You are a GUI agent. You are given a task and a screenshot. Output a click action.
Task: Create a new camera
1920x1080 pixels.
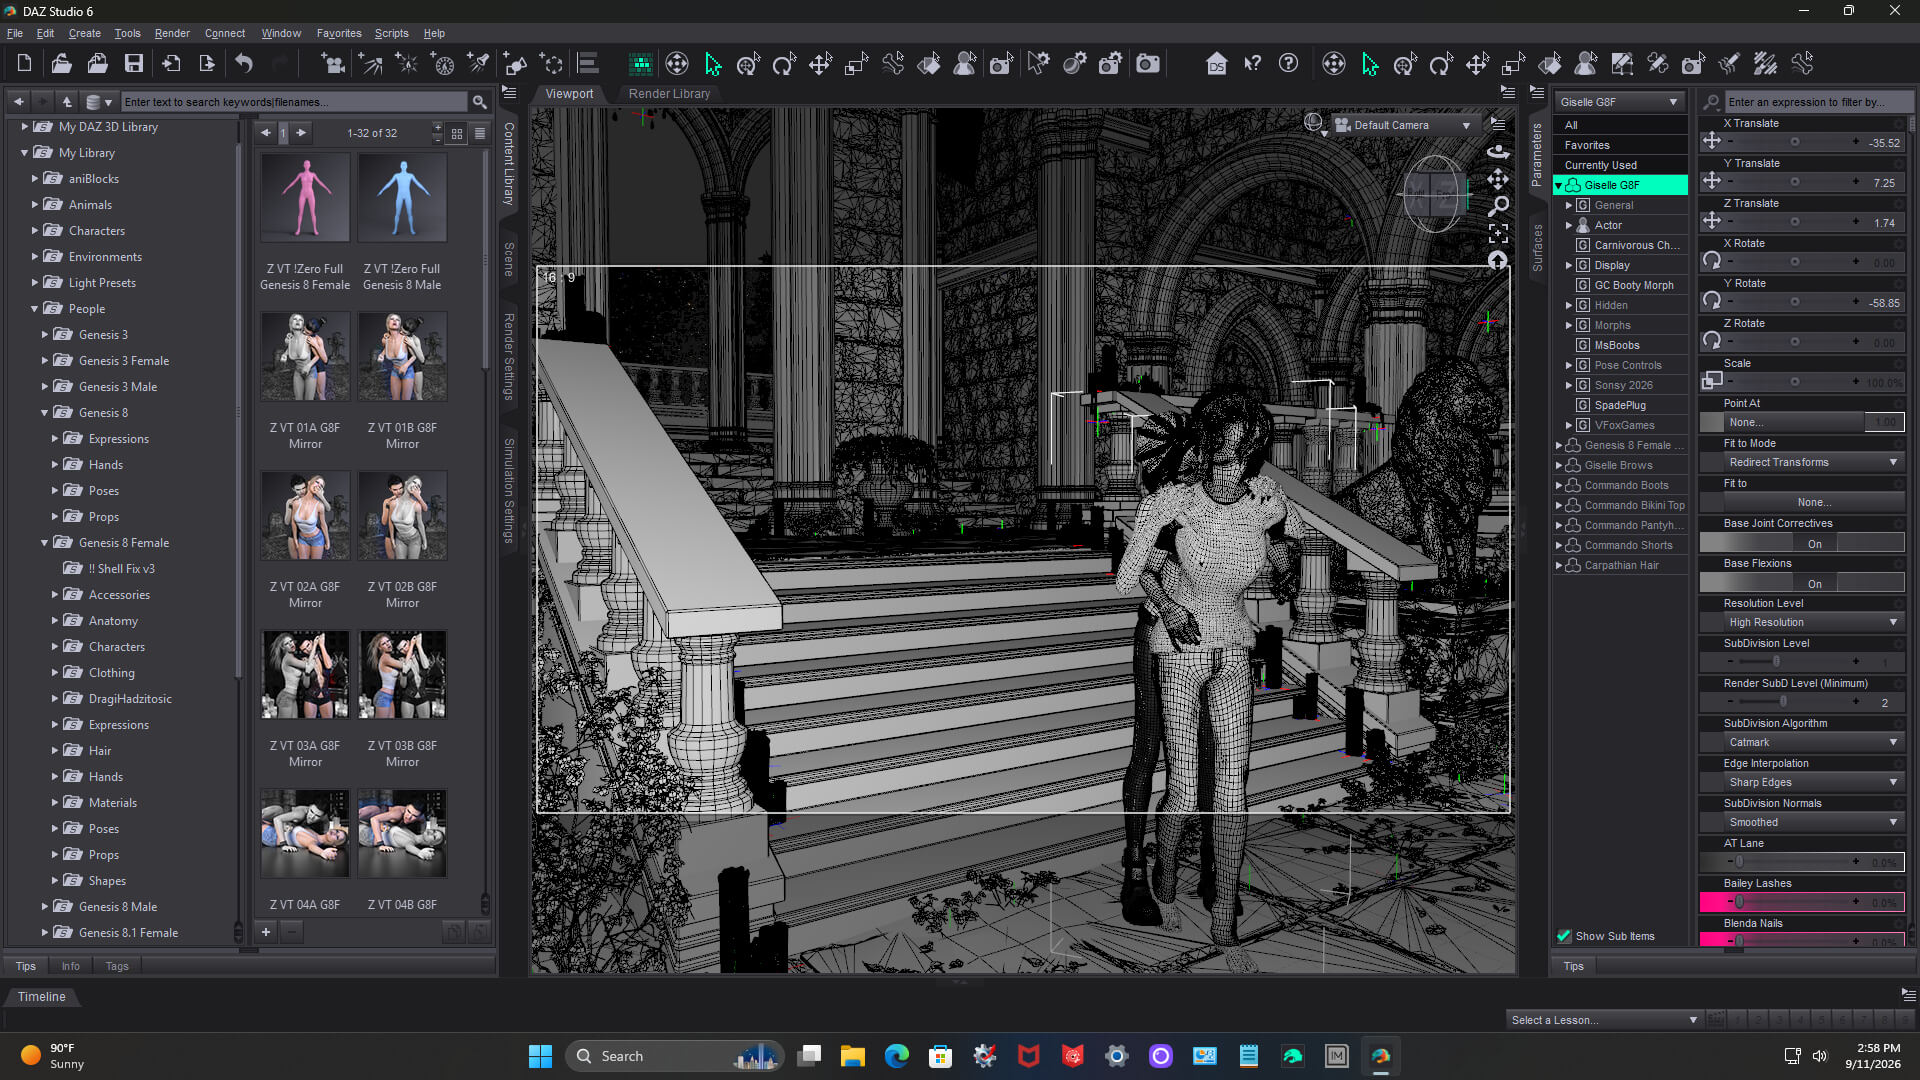[x=333, y=64]
